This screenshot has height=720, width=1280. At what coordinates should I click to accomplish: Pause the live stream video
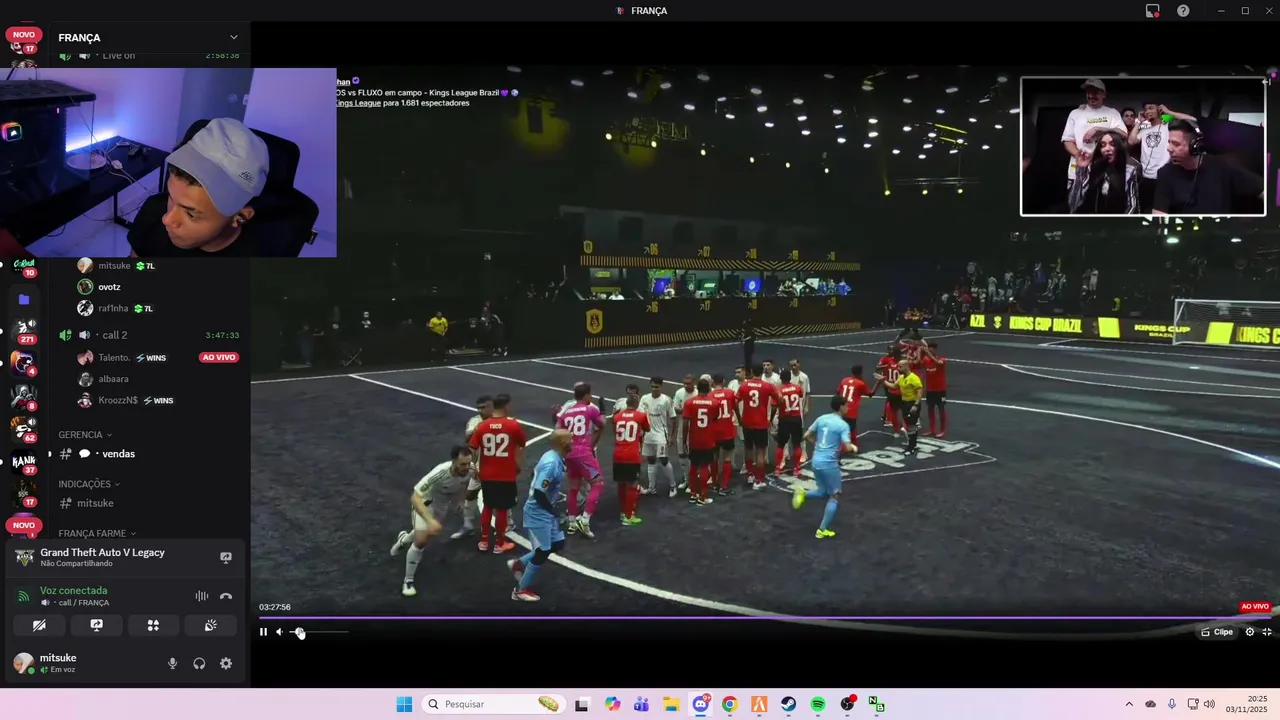[263, 632]
